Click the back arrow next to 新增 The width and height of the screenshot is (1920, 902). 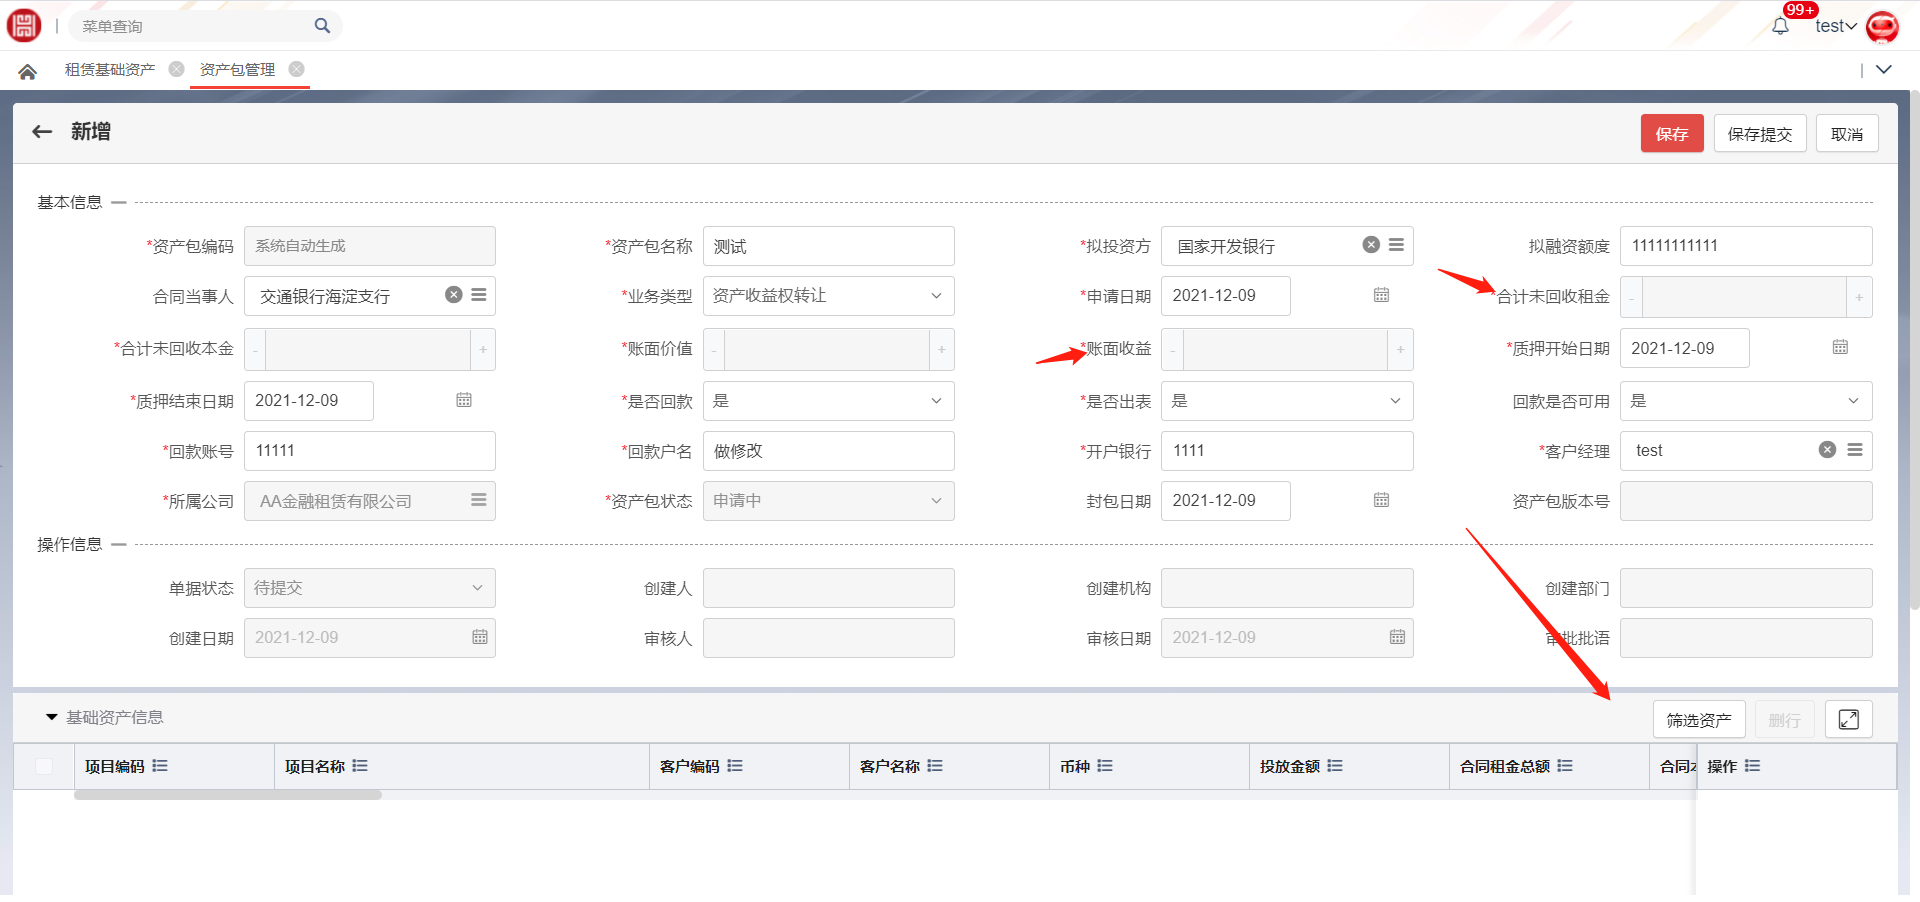(42, 132)
